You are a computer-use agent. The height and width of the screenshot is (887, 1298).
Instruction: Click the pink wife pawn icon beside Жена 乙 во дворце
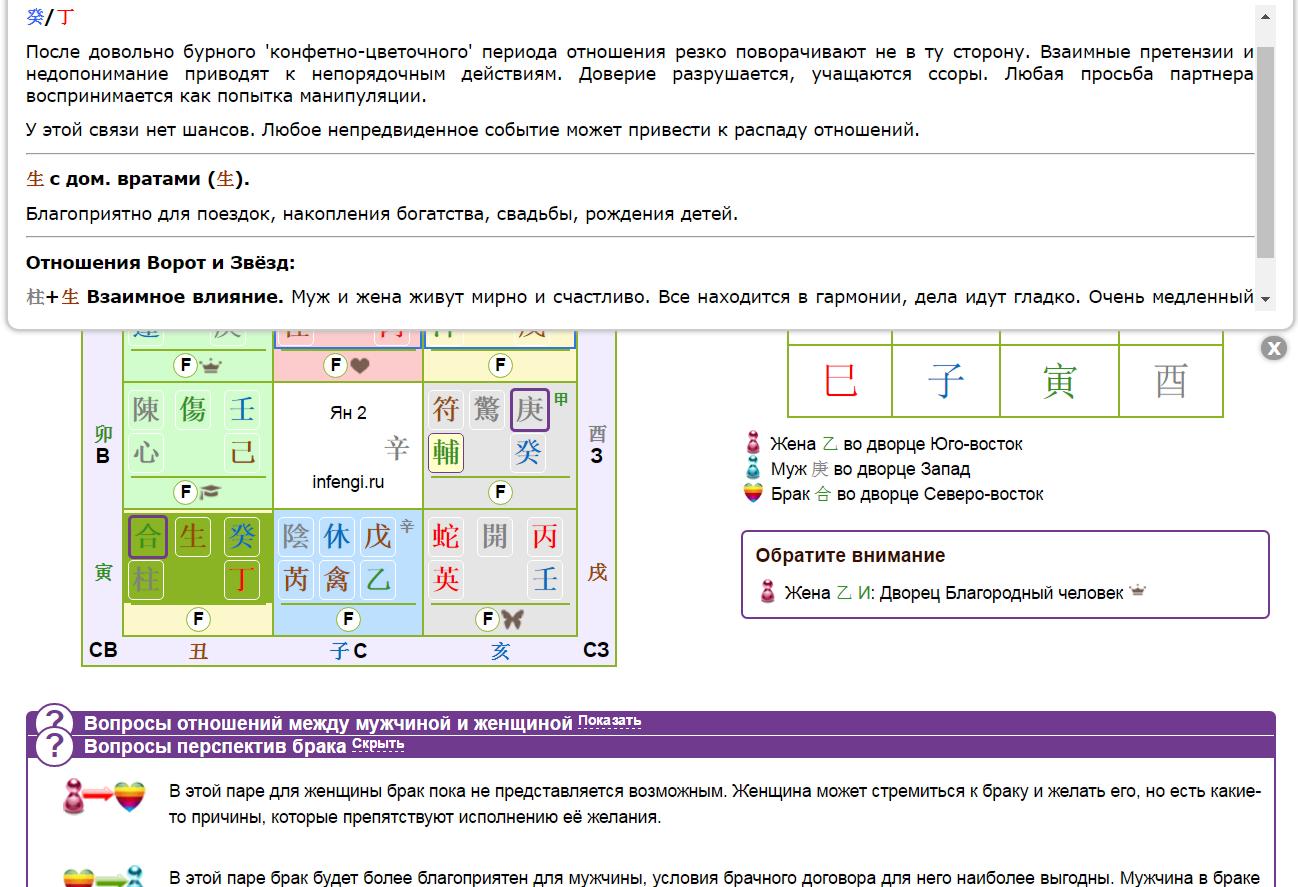(x=755, y=443)
